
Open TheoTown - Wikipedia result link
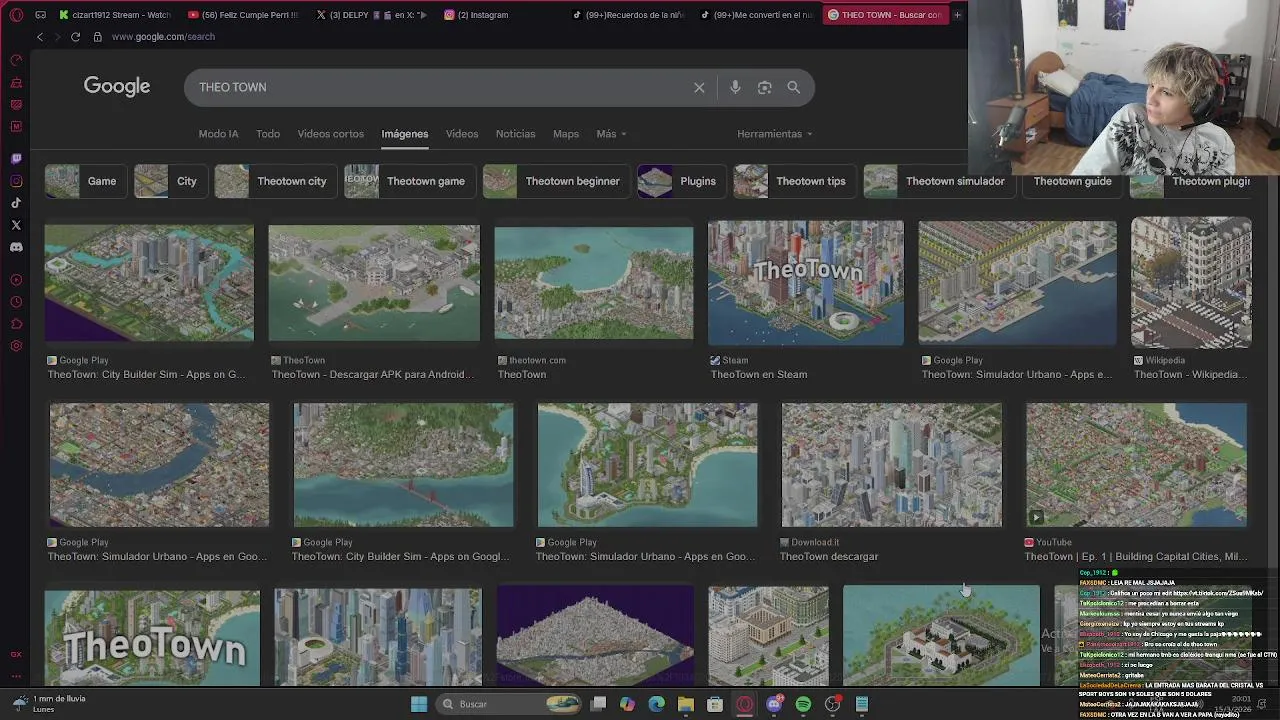click(x=1189, y=375)
